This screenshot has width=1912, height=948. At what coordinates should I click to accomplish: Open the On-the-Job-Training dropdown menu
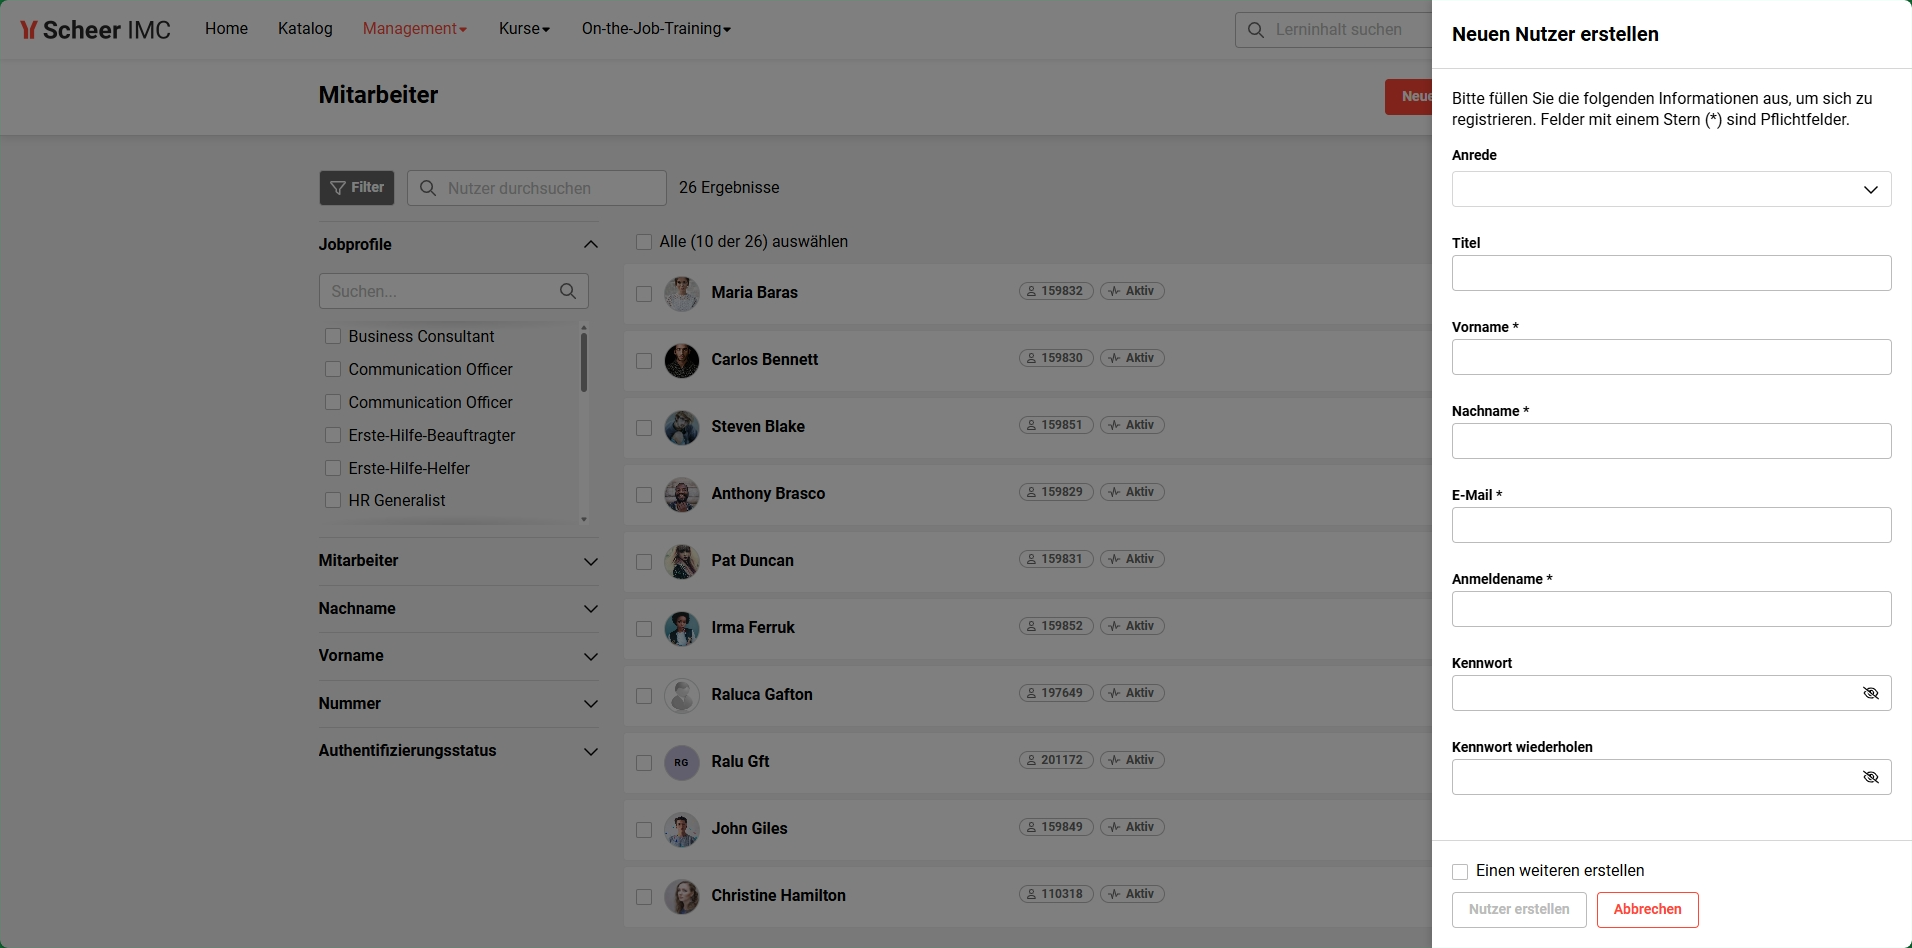pos(656,29)
